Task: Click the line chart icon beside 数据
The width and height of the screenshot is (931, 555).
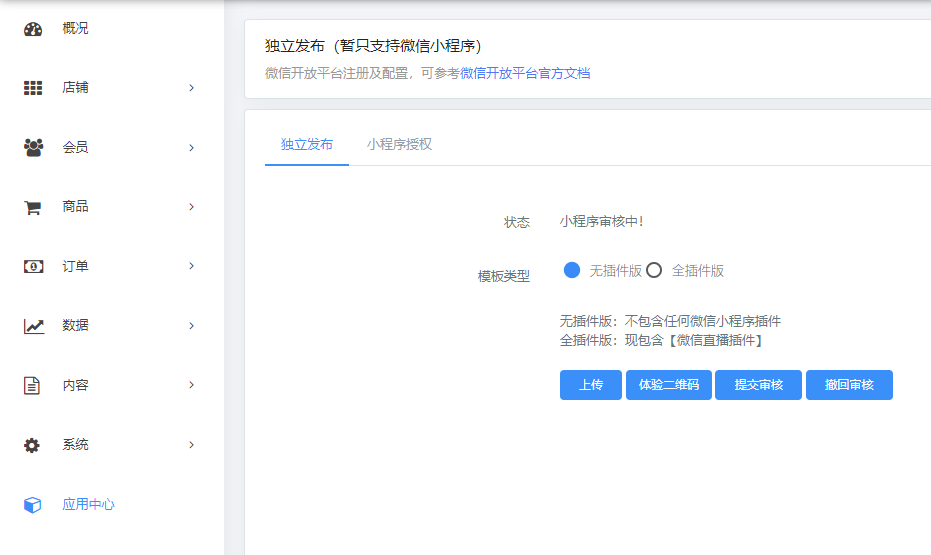Action: (33, 326)
